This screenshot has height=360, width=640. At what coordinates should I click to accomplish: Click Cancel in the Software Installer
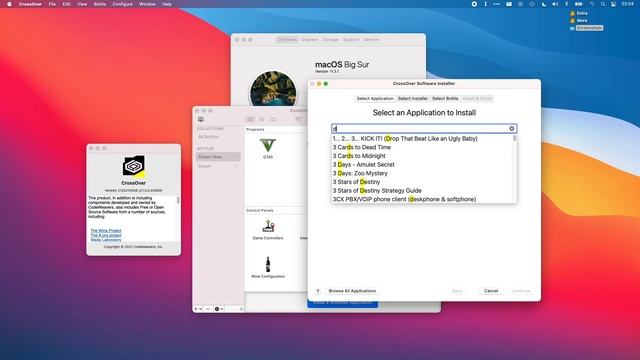coord(491,291)
